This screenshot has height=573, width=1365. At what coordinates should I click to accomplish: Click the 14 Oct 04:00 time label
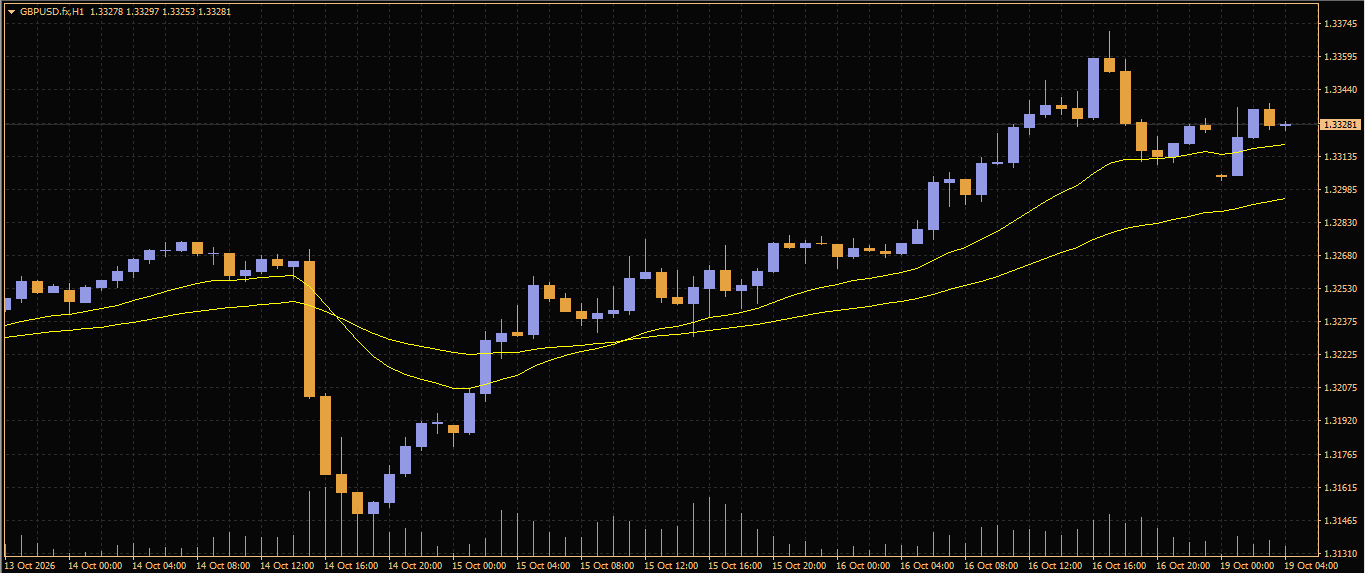click(x=159, y=566)
